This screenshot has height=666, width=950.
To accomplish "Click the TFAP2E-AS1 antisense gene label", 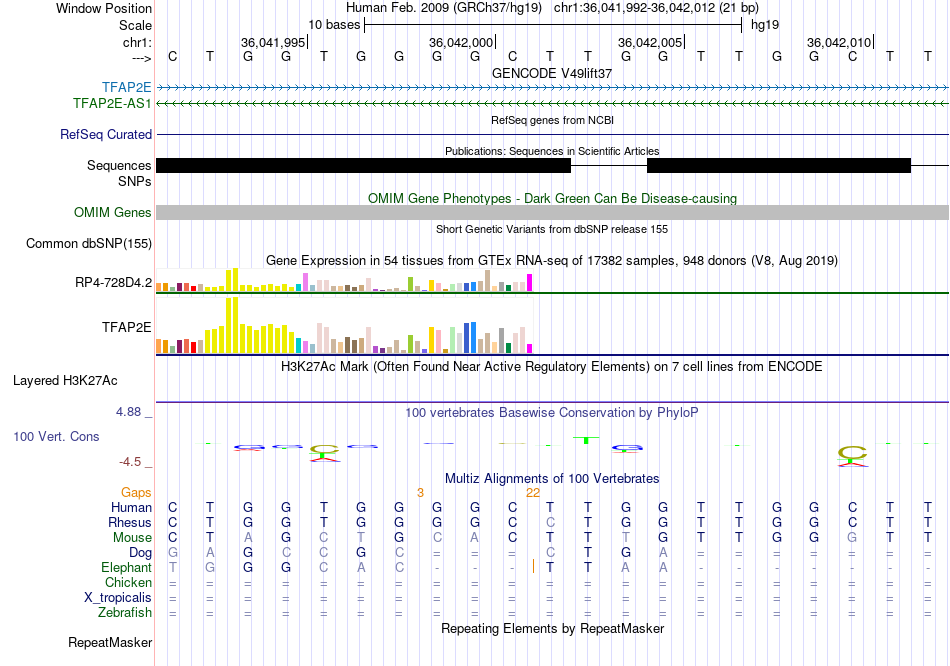I will point(112,103).
